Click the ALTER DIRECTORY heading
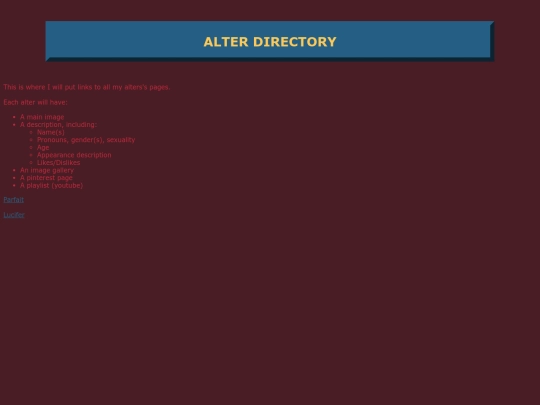Image resolution: width=540 pixels, height=405 pixels. pos(270,42)
